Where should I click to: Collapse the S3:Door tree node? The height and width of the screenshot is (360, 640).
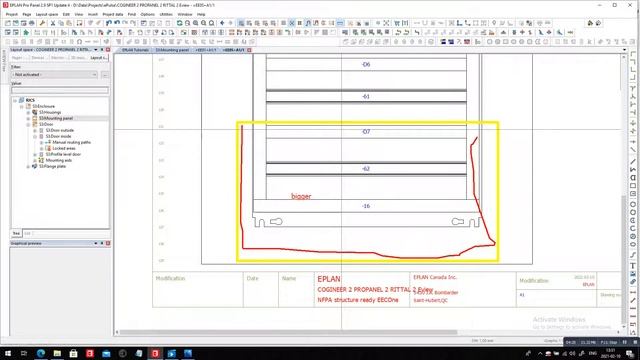(x=28, y=124)
